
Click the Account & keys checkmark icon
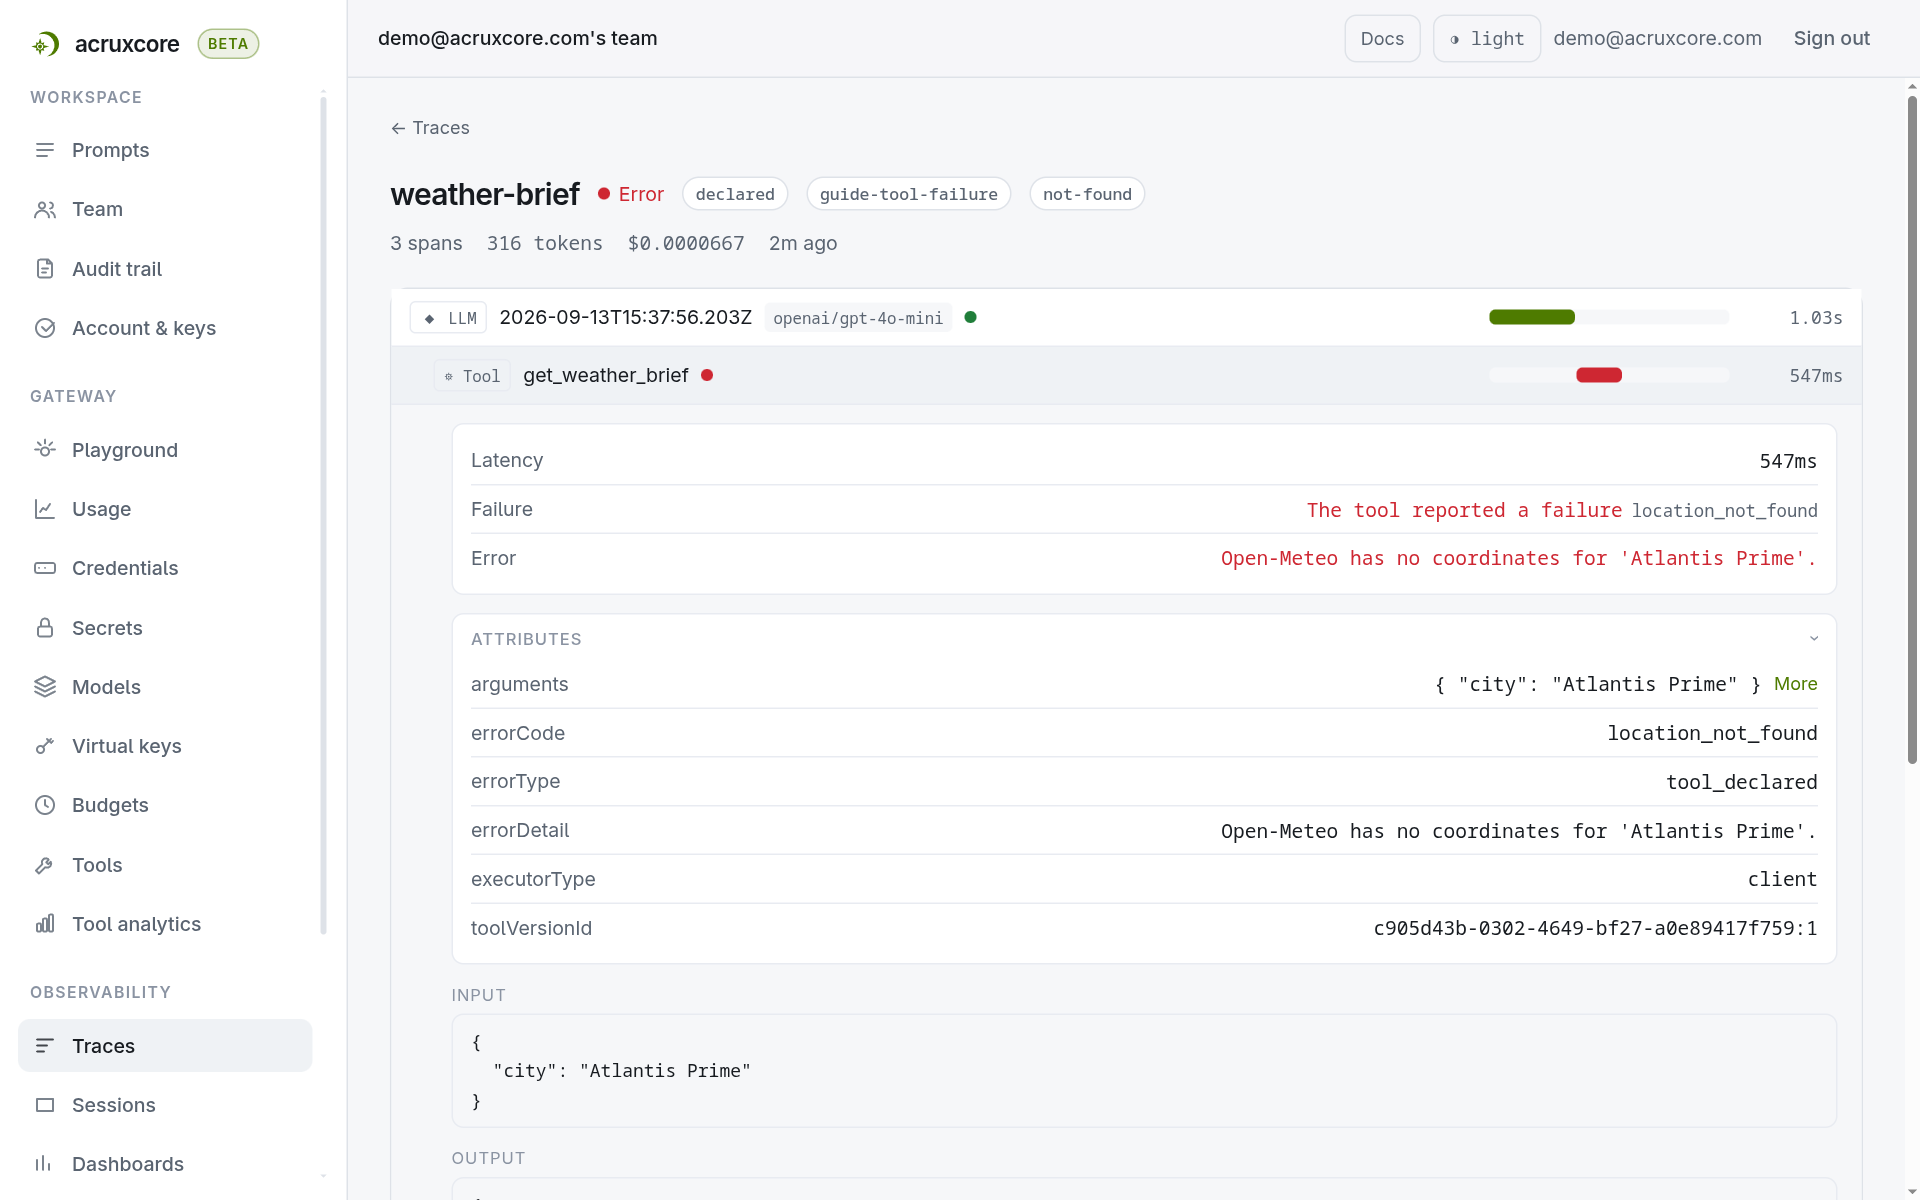click(45, 328)
